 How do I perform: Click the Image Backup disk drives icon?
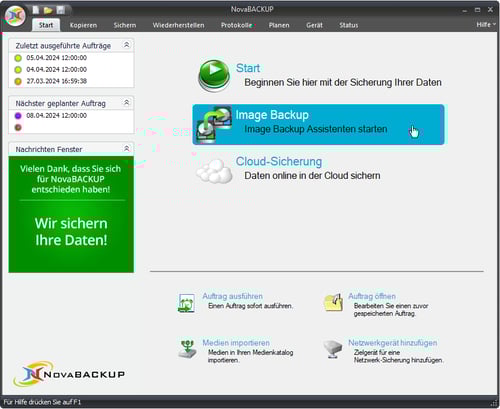[214, 124]
